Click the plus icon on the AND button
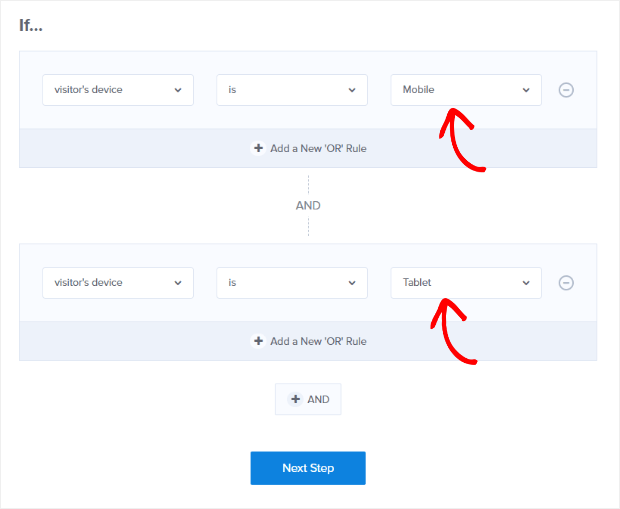The width and height of the screenshot is (620, 509). [x=295, y=399]
